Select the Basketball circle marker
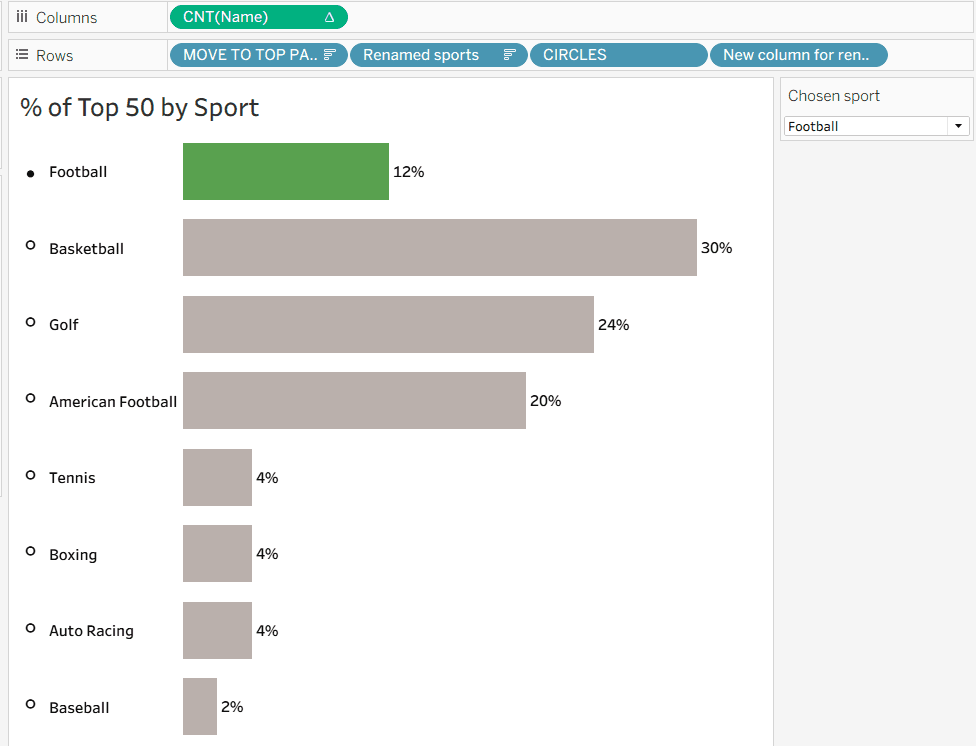 click(x=31, y=246)
